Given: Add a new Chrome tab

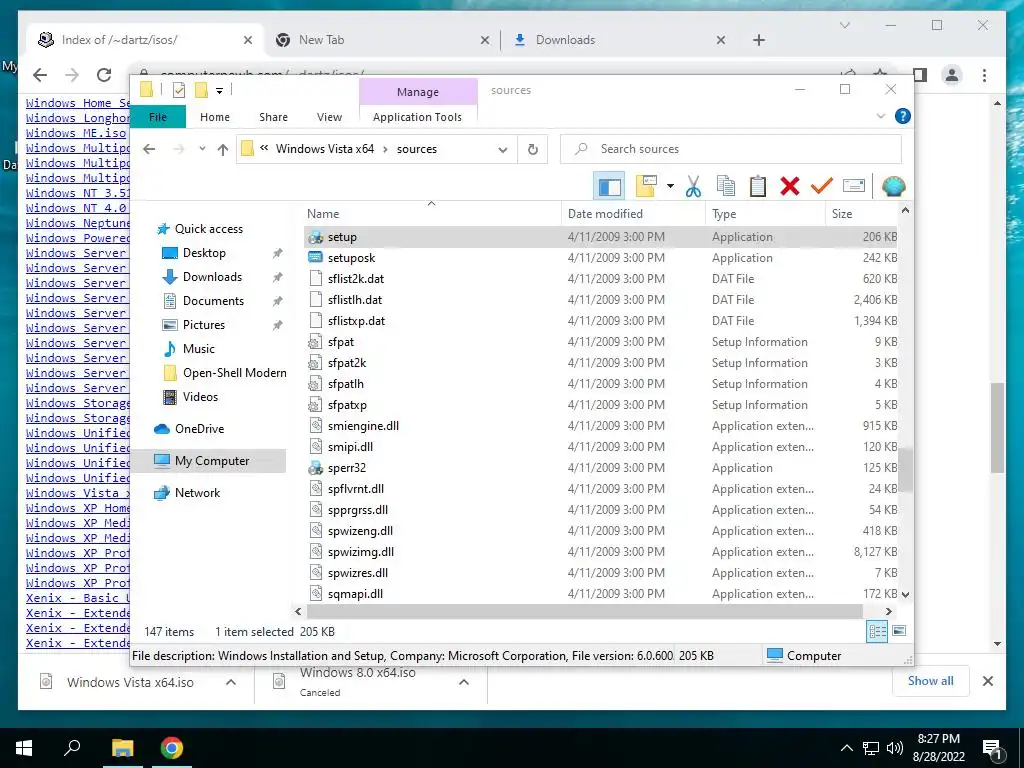Looking at the screenshot, I should 758,40.
